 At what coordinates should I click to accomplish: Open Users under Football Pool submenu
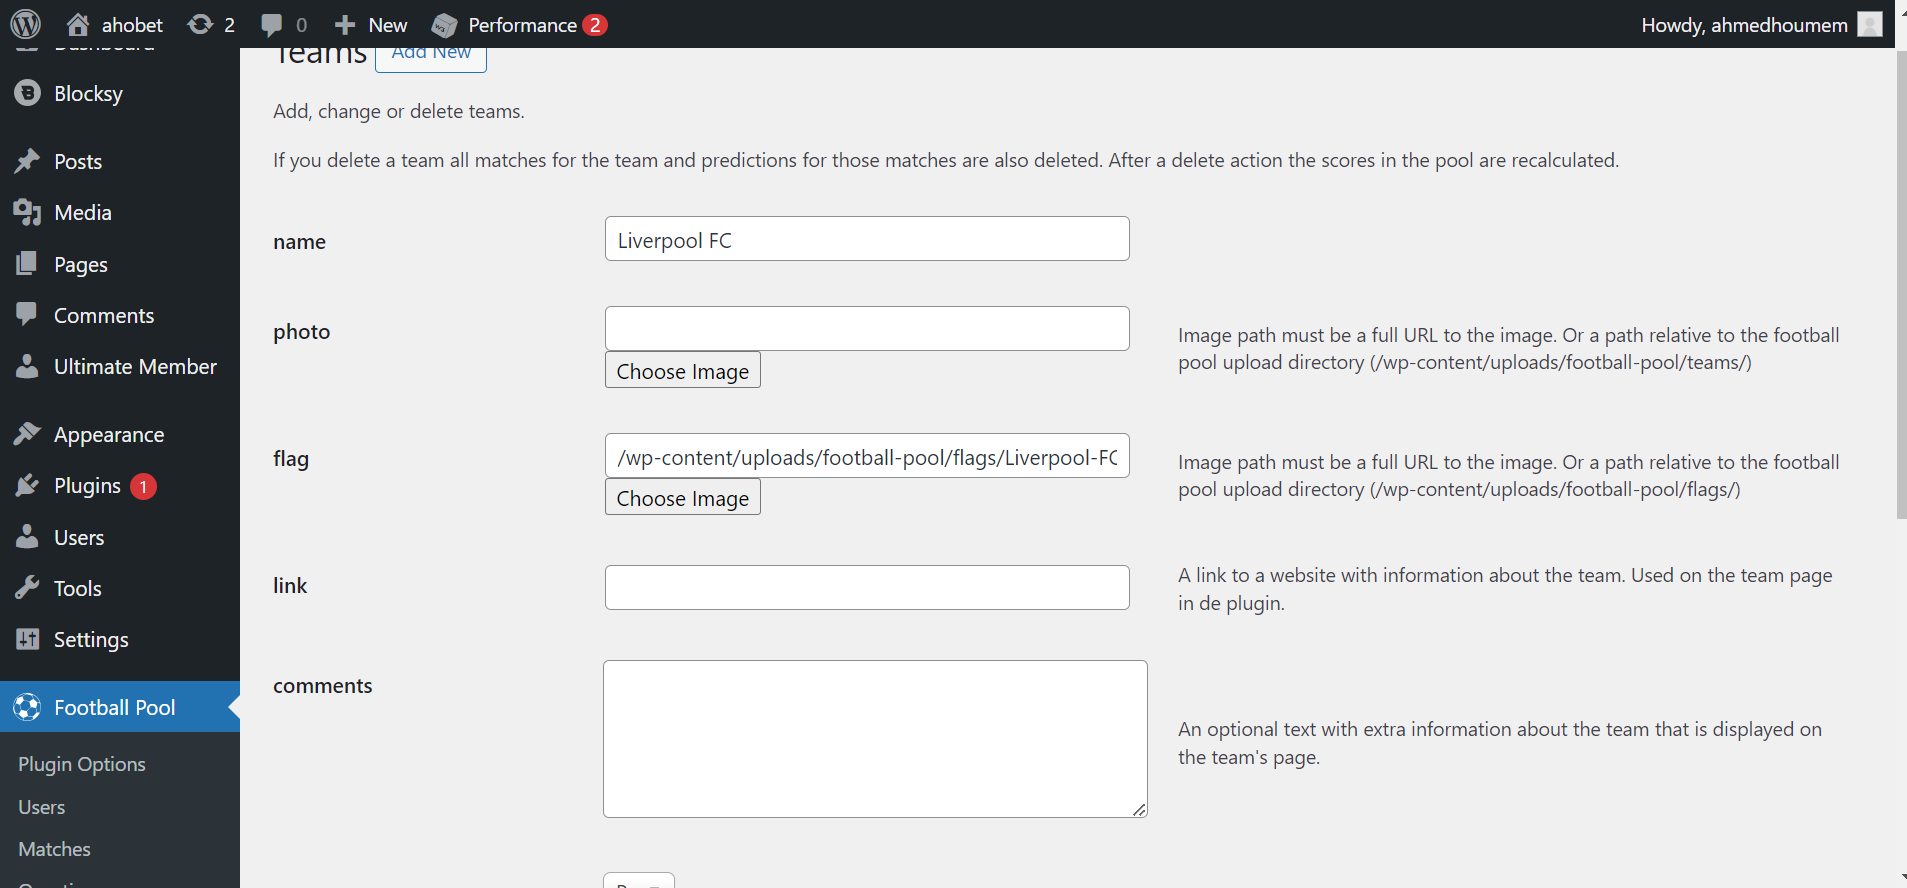(x=42, y=807)
